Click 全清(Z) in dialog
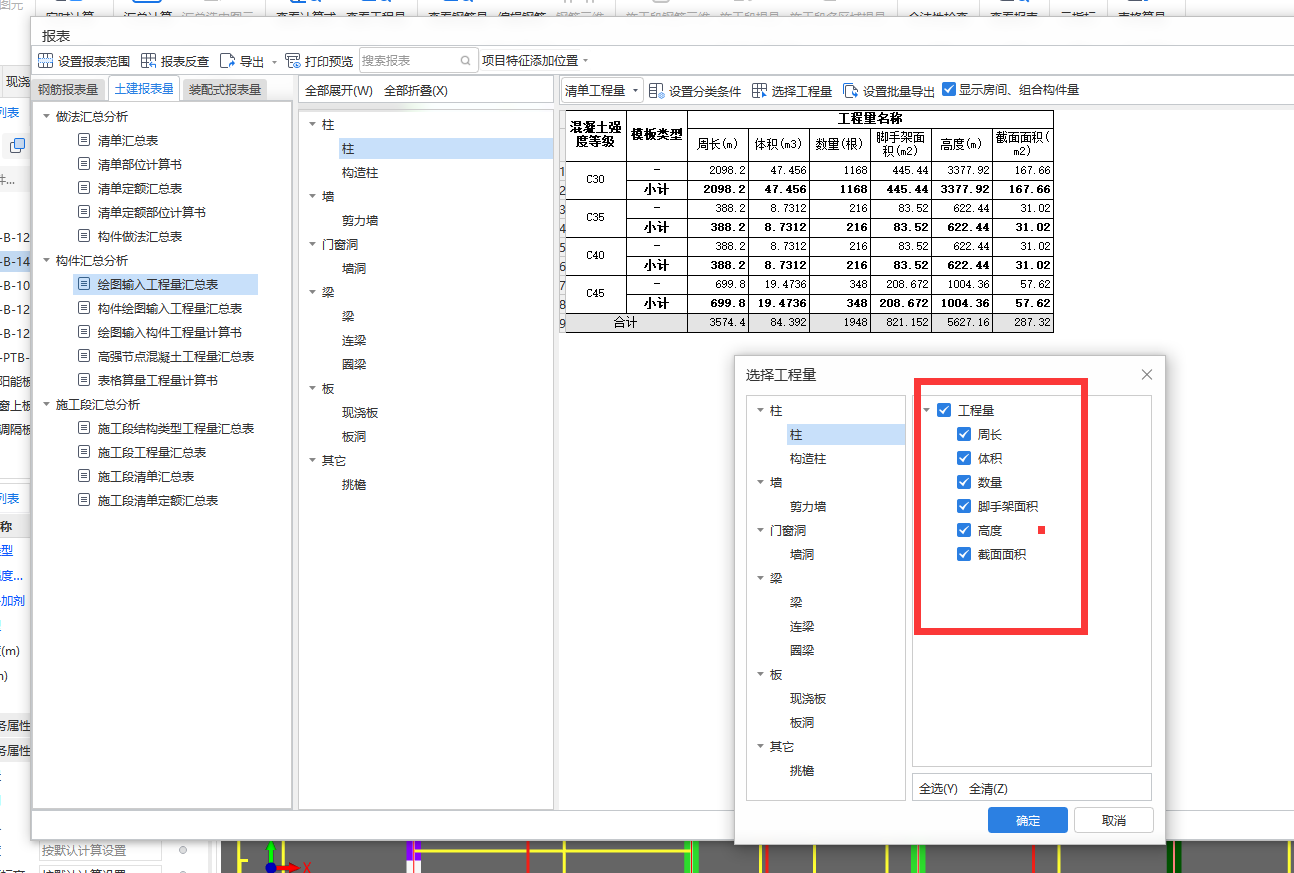Viewport: 1294px width, 873px height. coord(988,789)
